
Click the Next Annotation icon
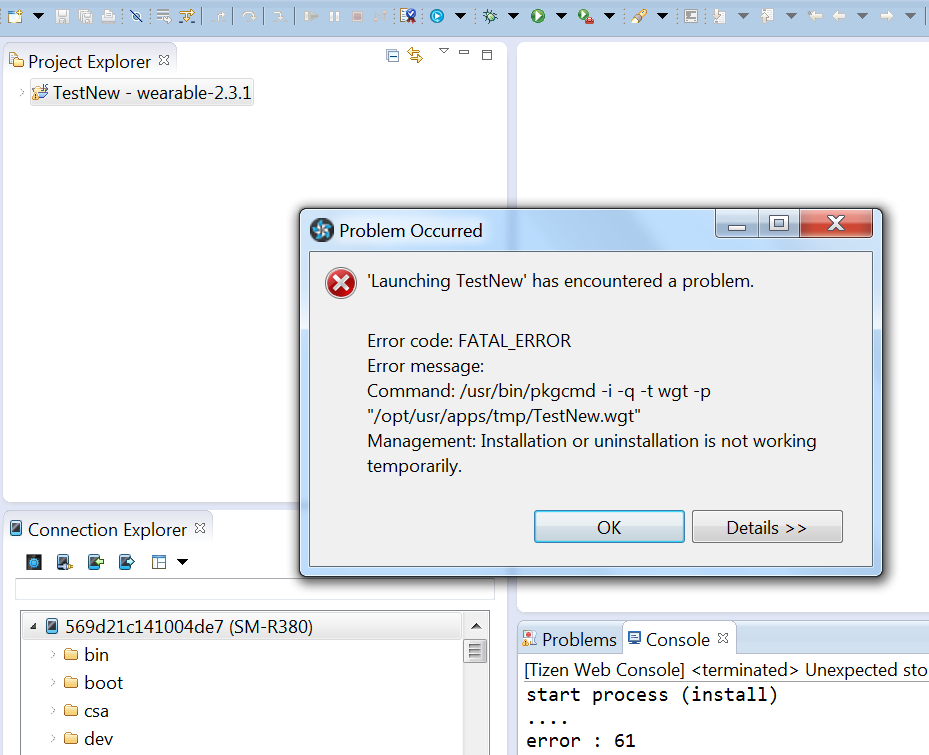[720, 16]
